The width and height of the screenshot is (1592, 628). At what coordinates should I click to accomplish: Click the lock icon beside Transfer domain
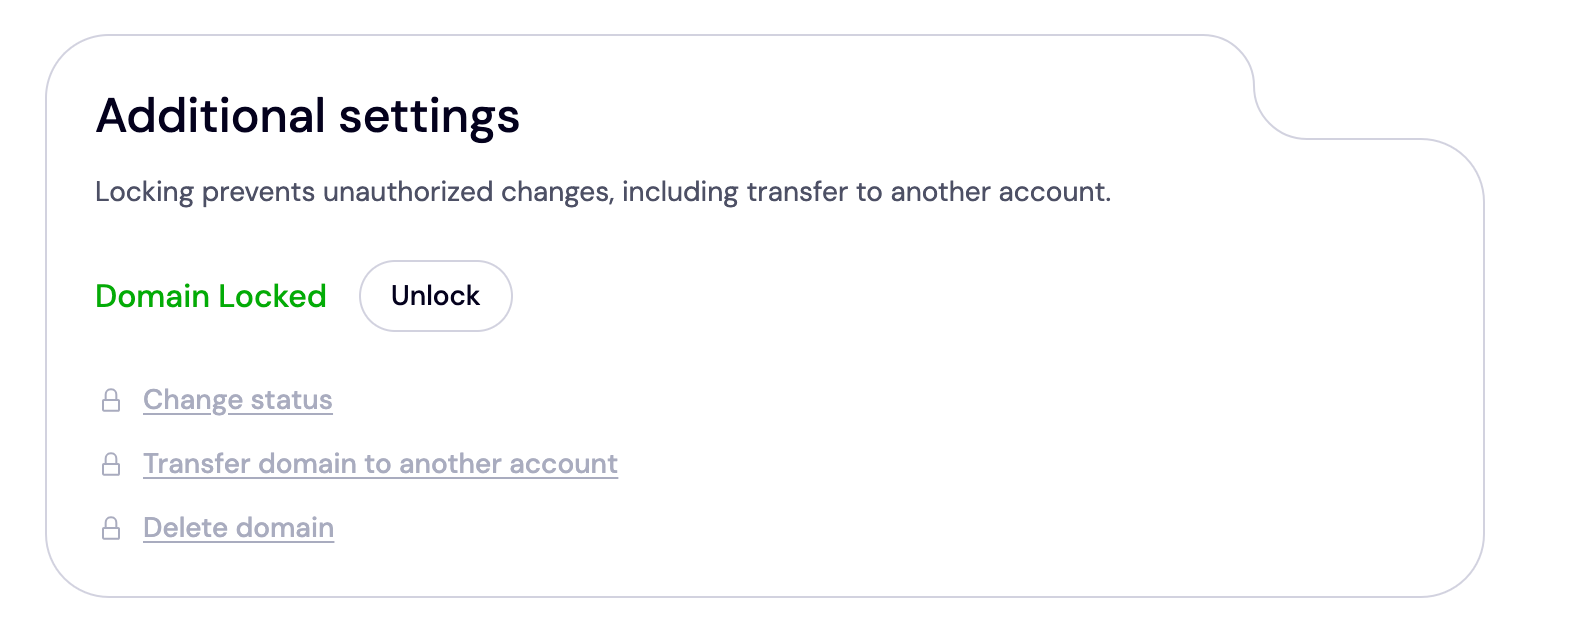(111, 465)
